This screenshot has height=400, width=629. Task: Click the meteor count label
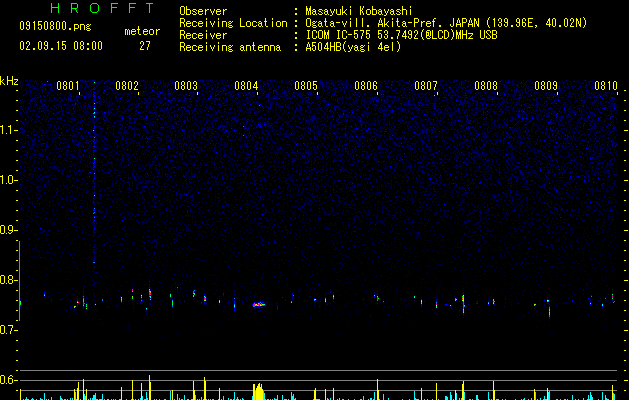pyautogui.click(x=142, y=31)
